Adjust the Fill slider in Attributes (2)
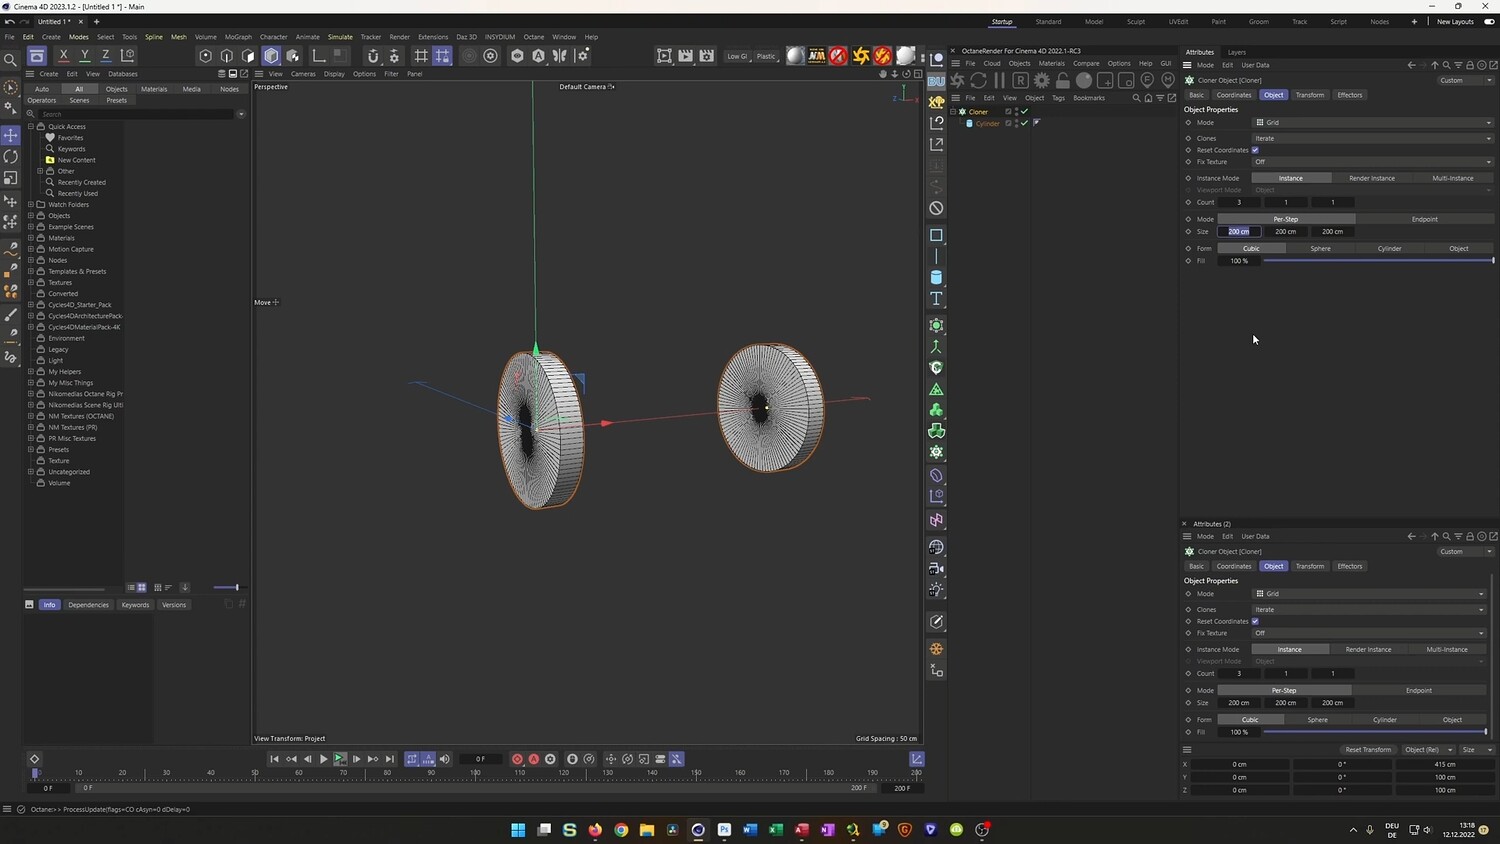Screen dimensions: 1500x844 (x=1374, y=732)
